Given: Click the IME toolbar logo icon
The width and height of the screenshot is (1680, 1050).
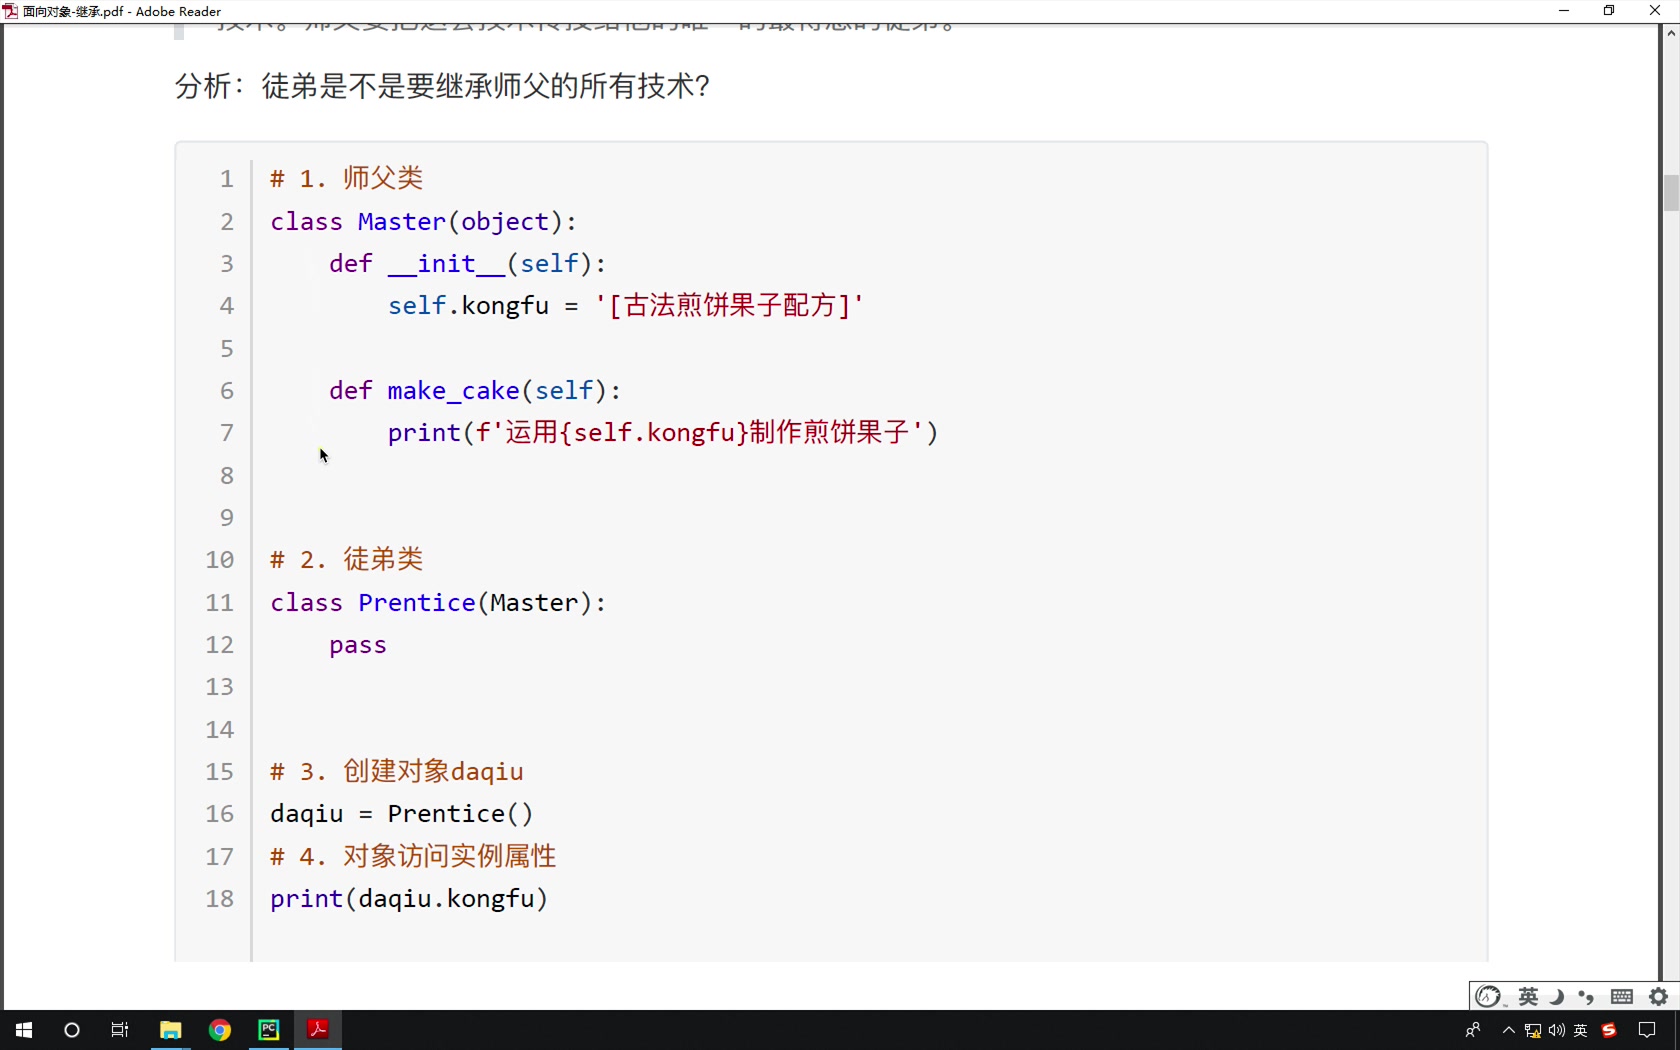Looking at the screenshot, I should pos(1488,997).
